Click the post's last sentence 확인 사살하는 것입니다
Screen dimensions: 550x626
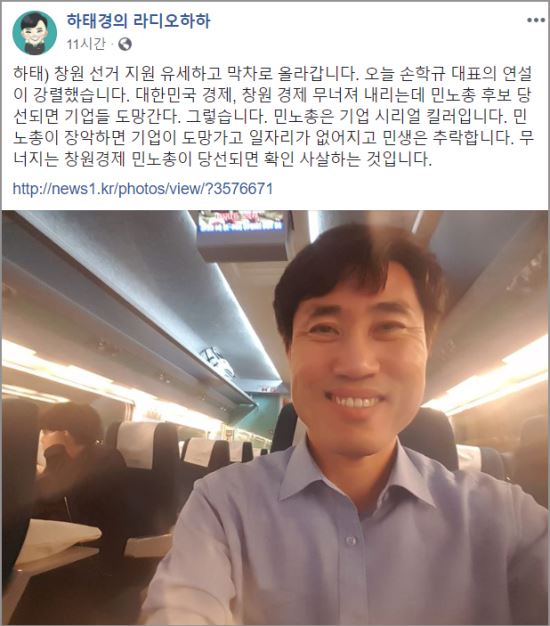pyautogui.click(x=348, y=159)
